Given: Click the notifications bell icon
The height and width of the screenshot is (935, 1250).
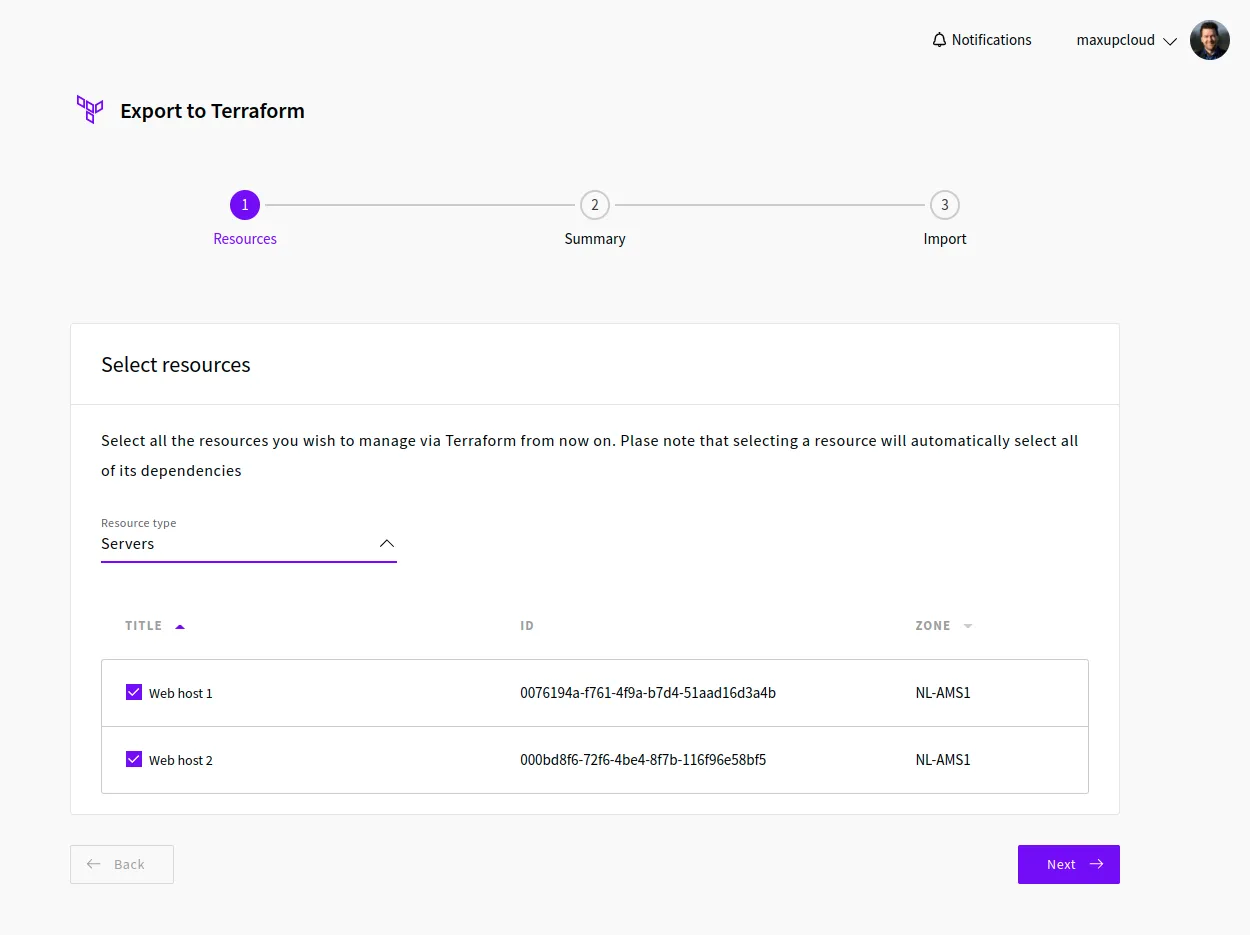Looking at the screenshot, I should click(939, 40).
